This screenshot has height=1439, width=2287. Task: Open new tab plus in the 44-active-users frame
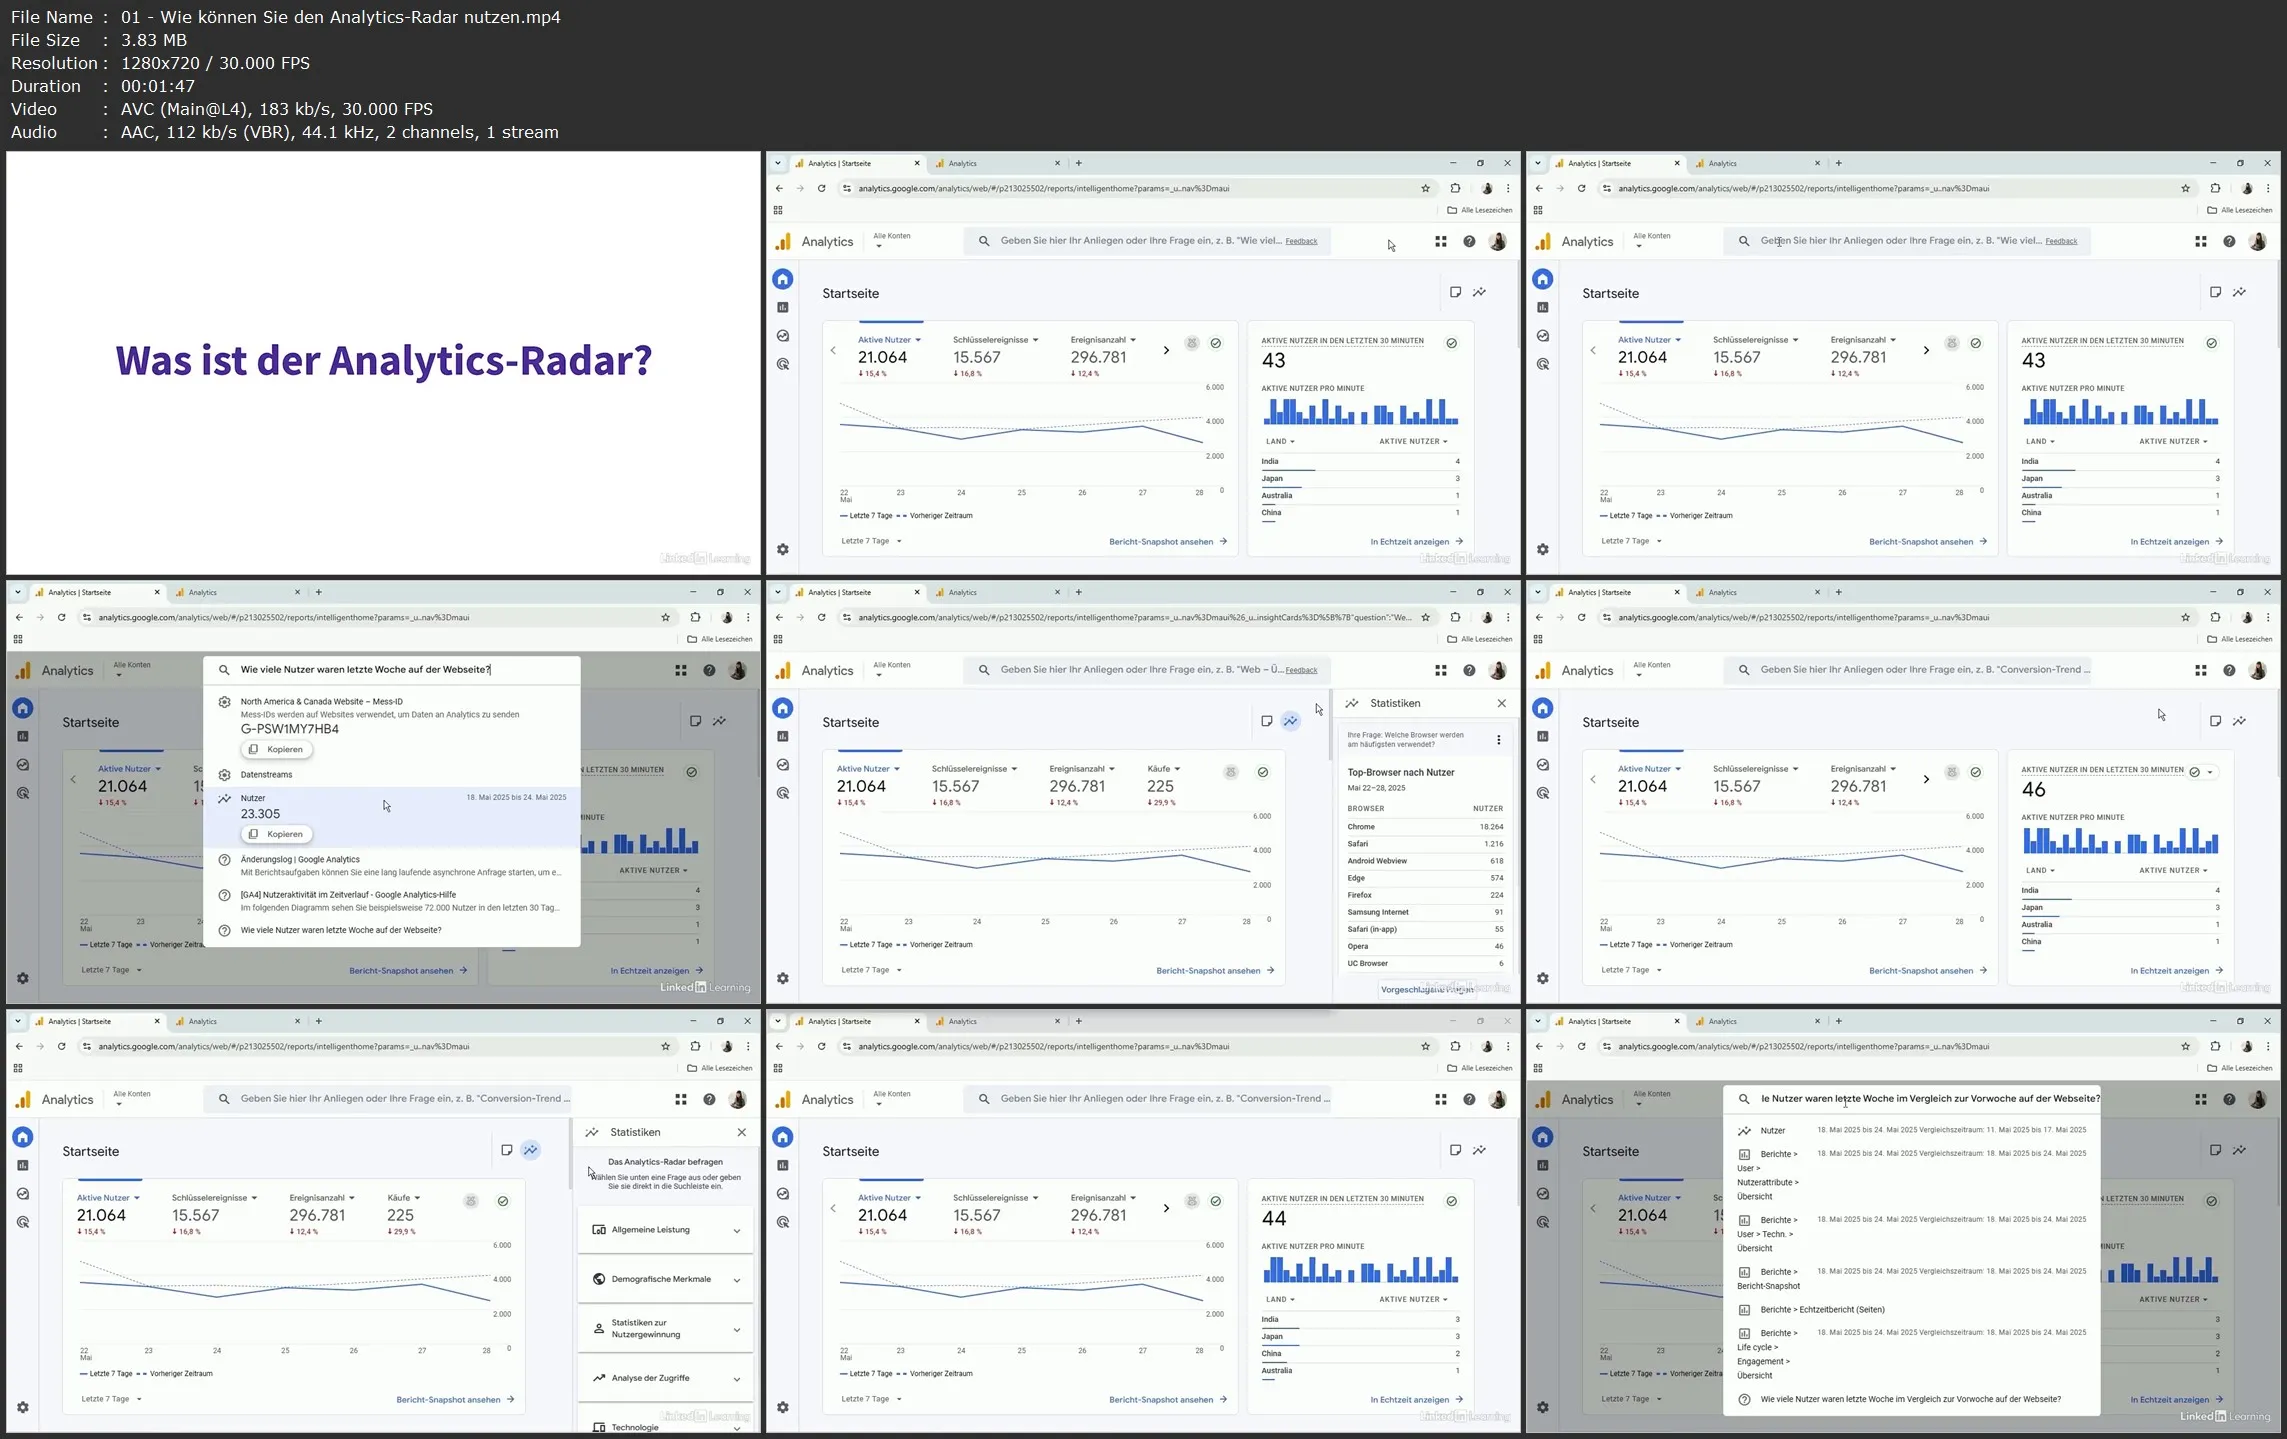point(1078,1022)
